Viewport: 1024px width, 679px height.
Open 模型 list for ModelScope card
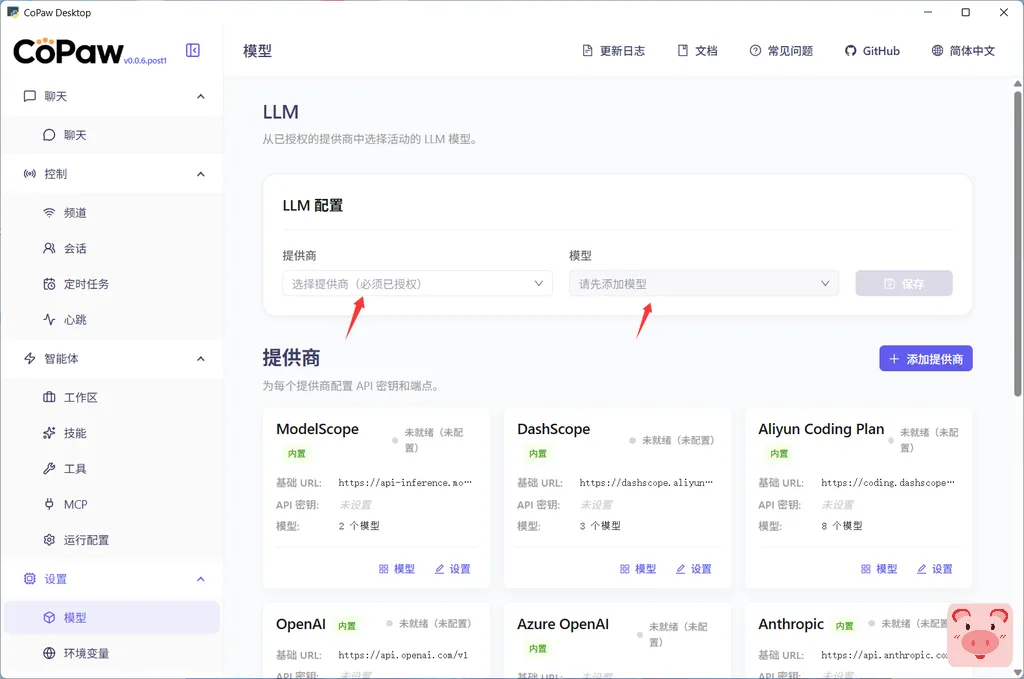pos(397,569)
